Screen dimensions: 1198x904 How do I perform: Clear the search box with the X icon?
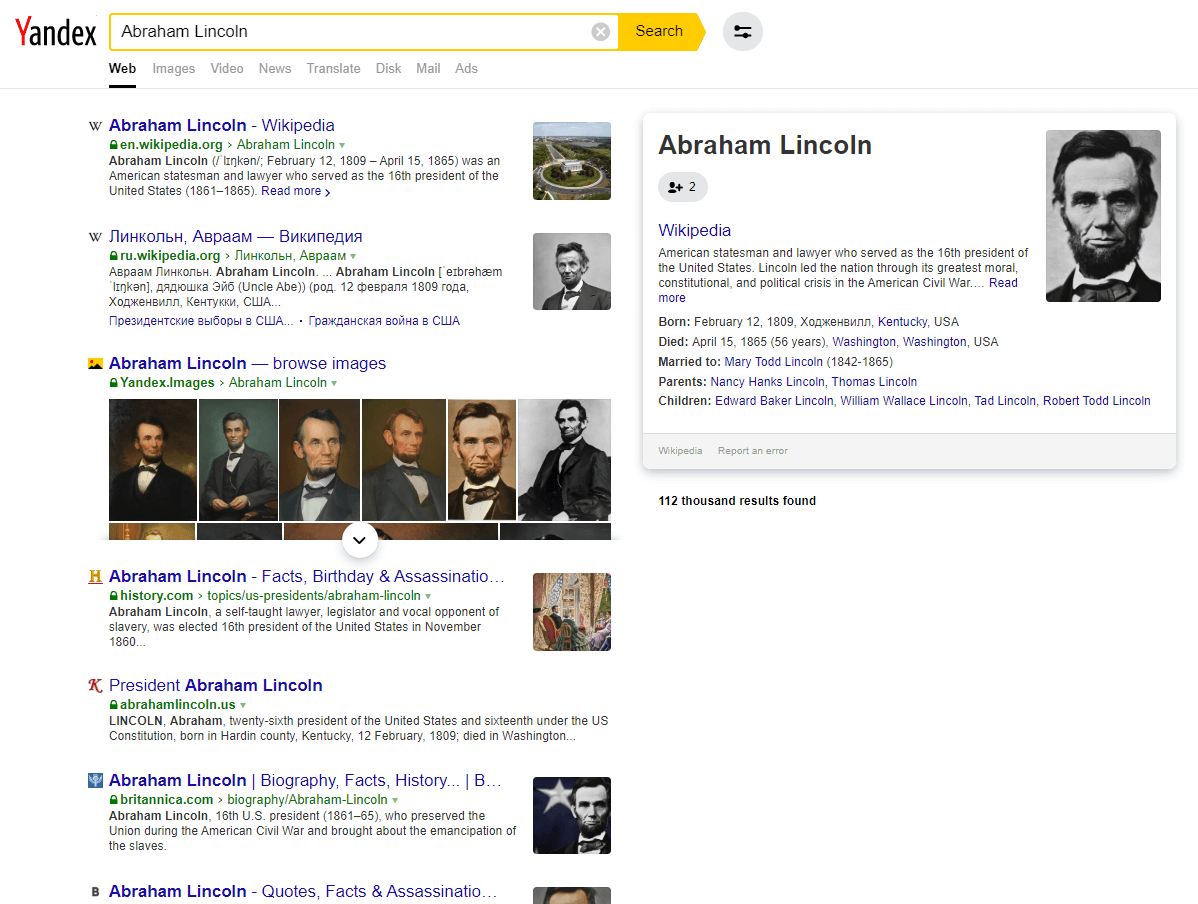point(601,31)
